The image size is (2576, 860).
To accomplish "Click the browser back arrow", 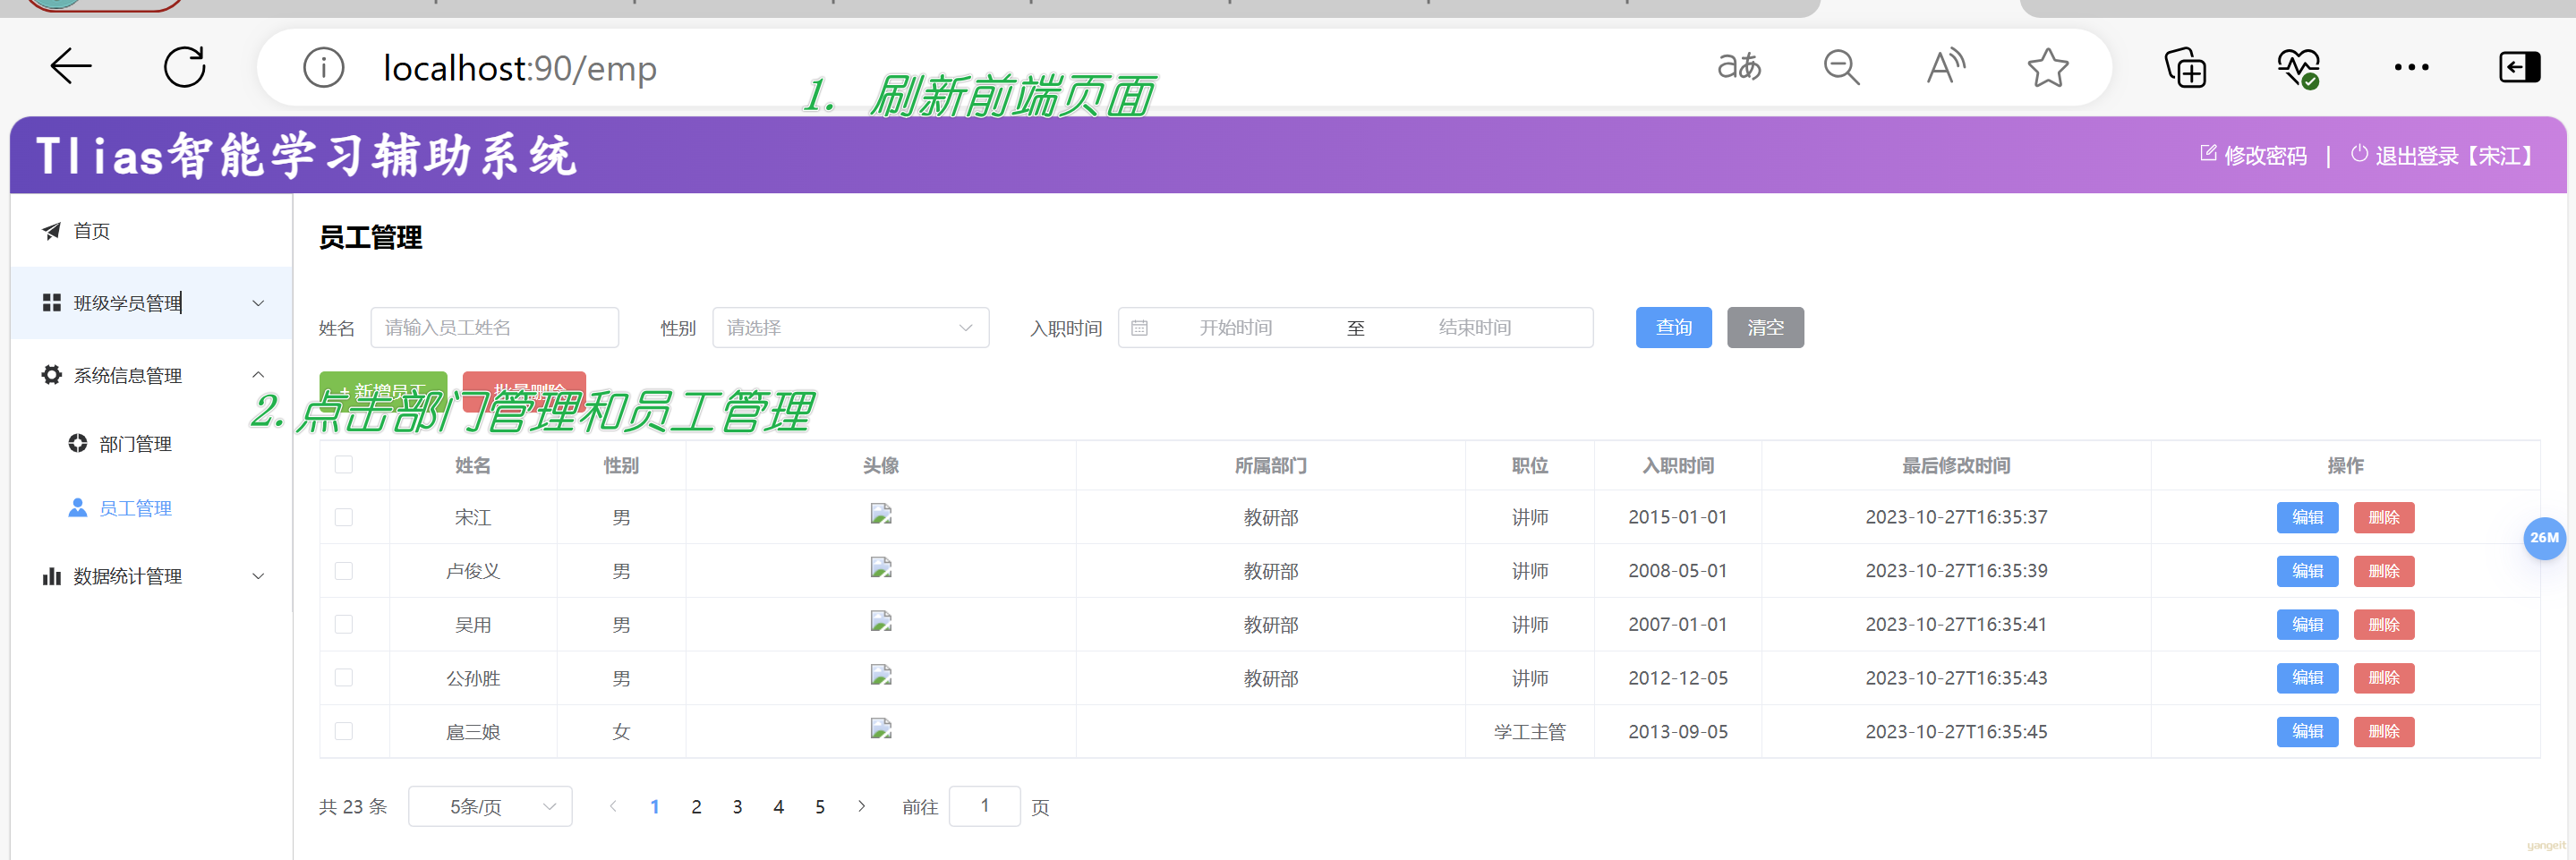I will pos(71,67).
